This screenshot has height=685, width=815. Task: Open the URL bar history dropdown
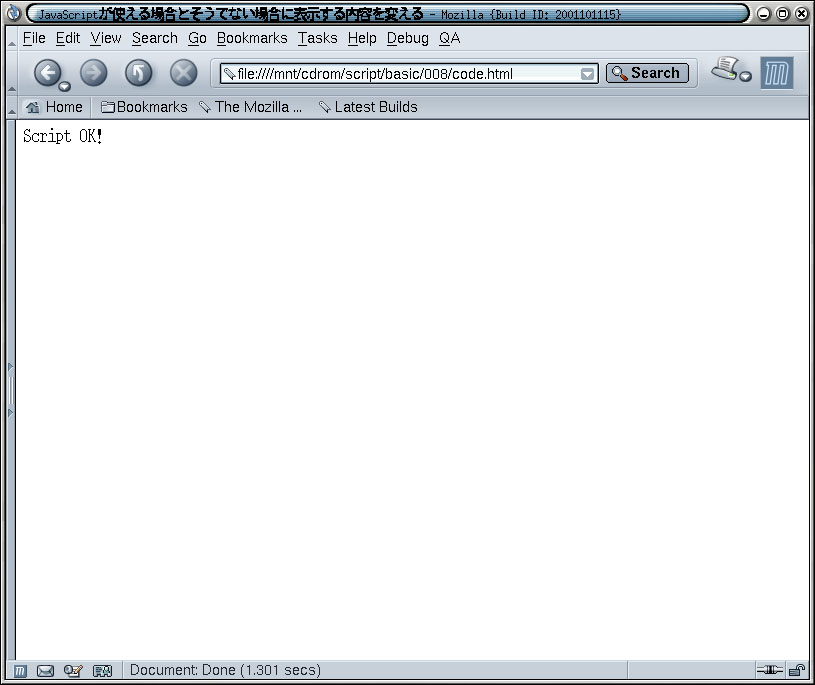(587, 74)
